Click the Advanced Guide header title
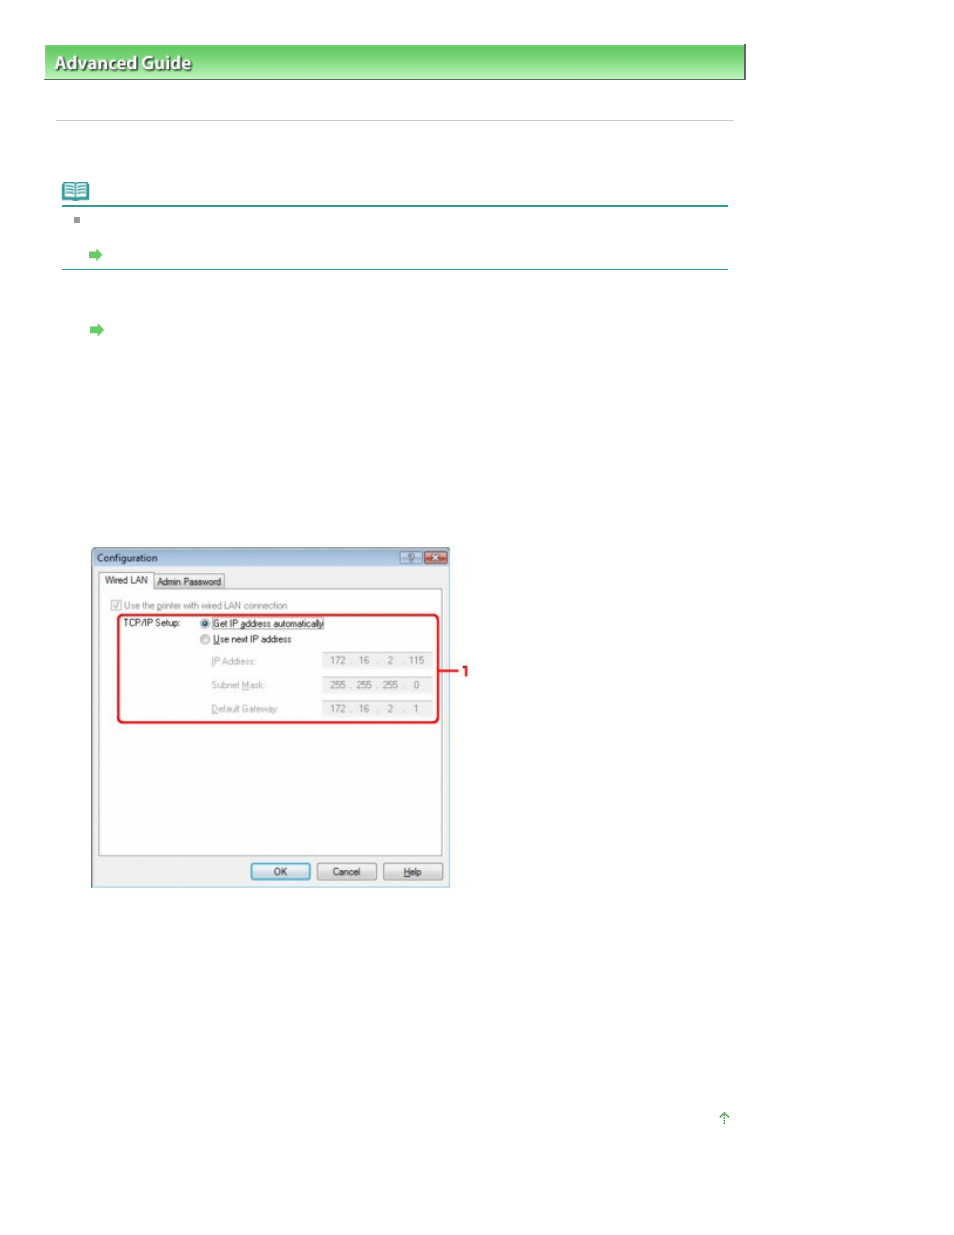 point(123,63)
